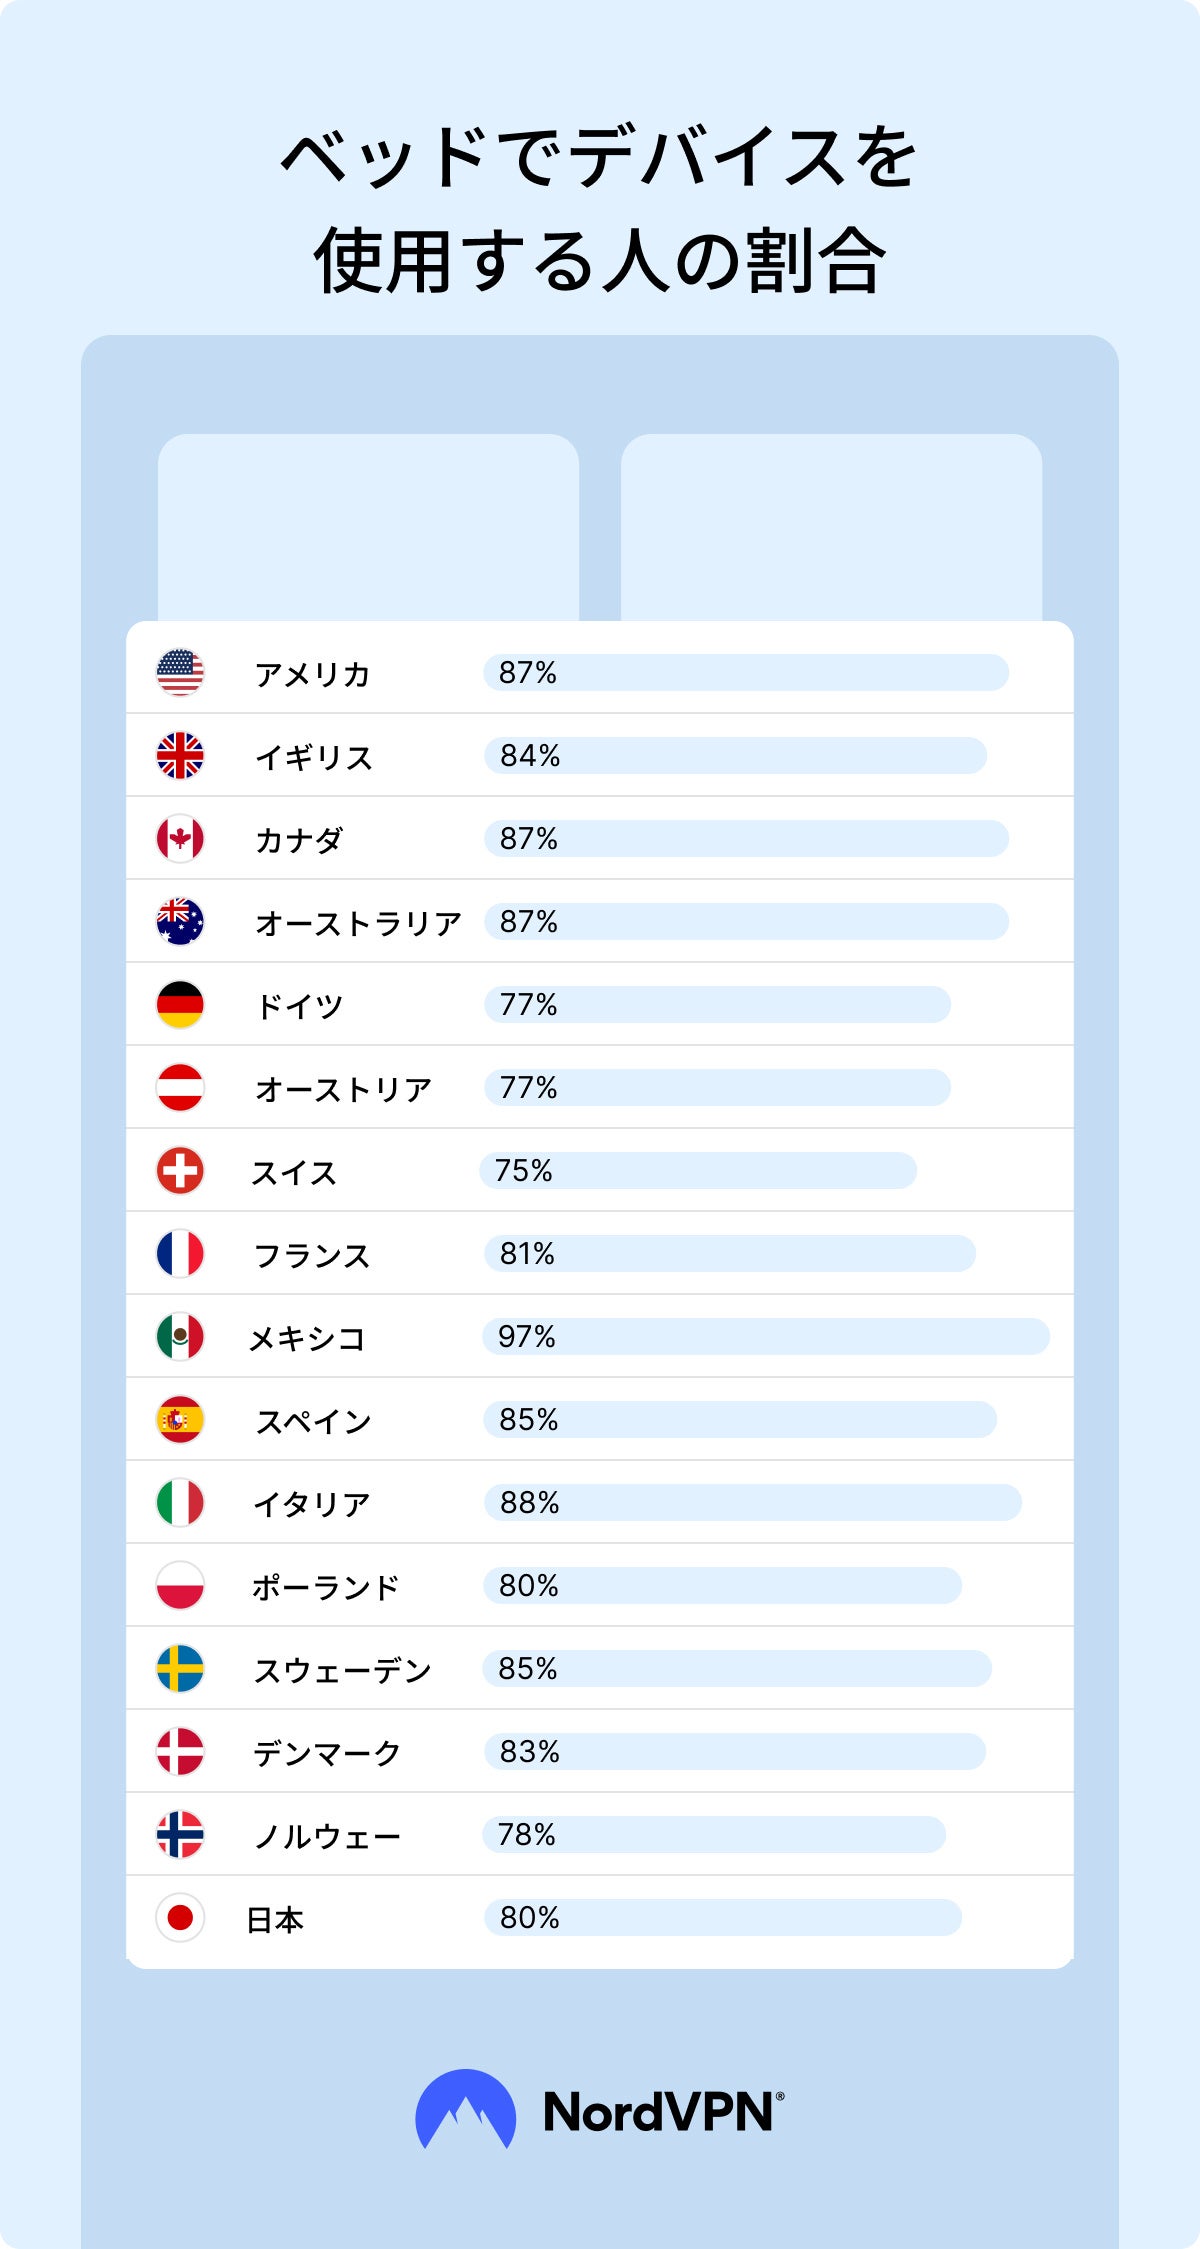Click the Switzerland 75% bar
1200x2249 pixels.
point(698,1170)
